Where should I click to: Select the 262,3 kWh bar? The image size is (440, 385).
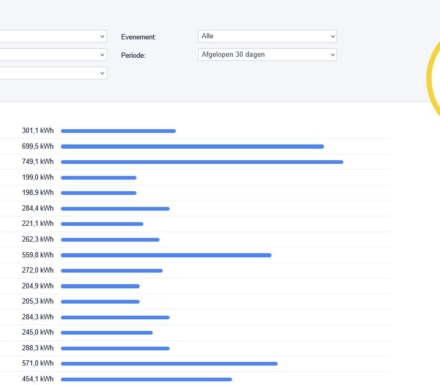tap(110, 240)
